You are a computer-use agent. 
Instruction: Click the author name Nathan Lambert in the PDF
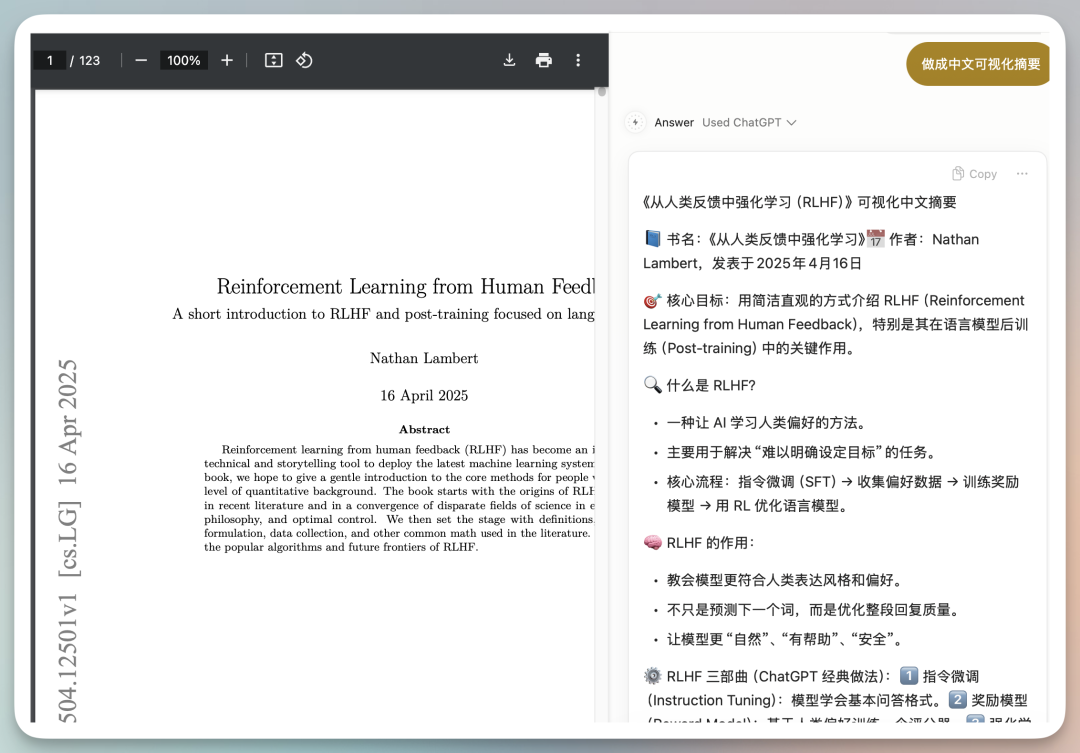point(424,358)
